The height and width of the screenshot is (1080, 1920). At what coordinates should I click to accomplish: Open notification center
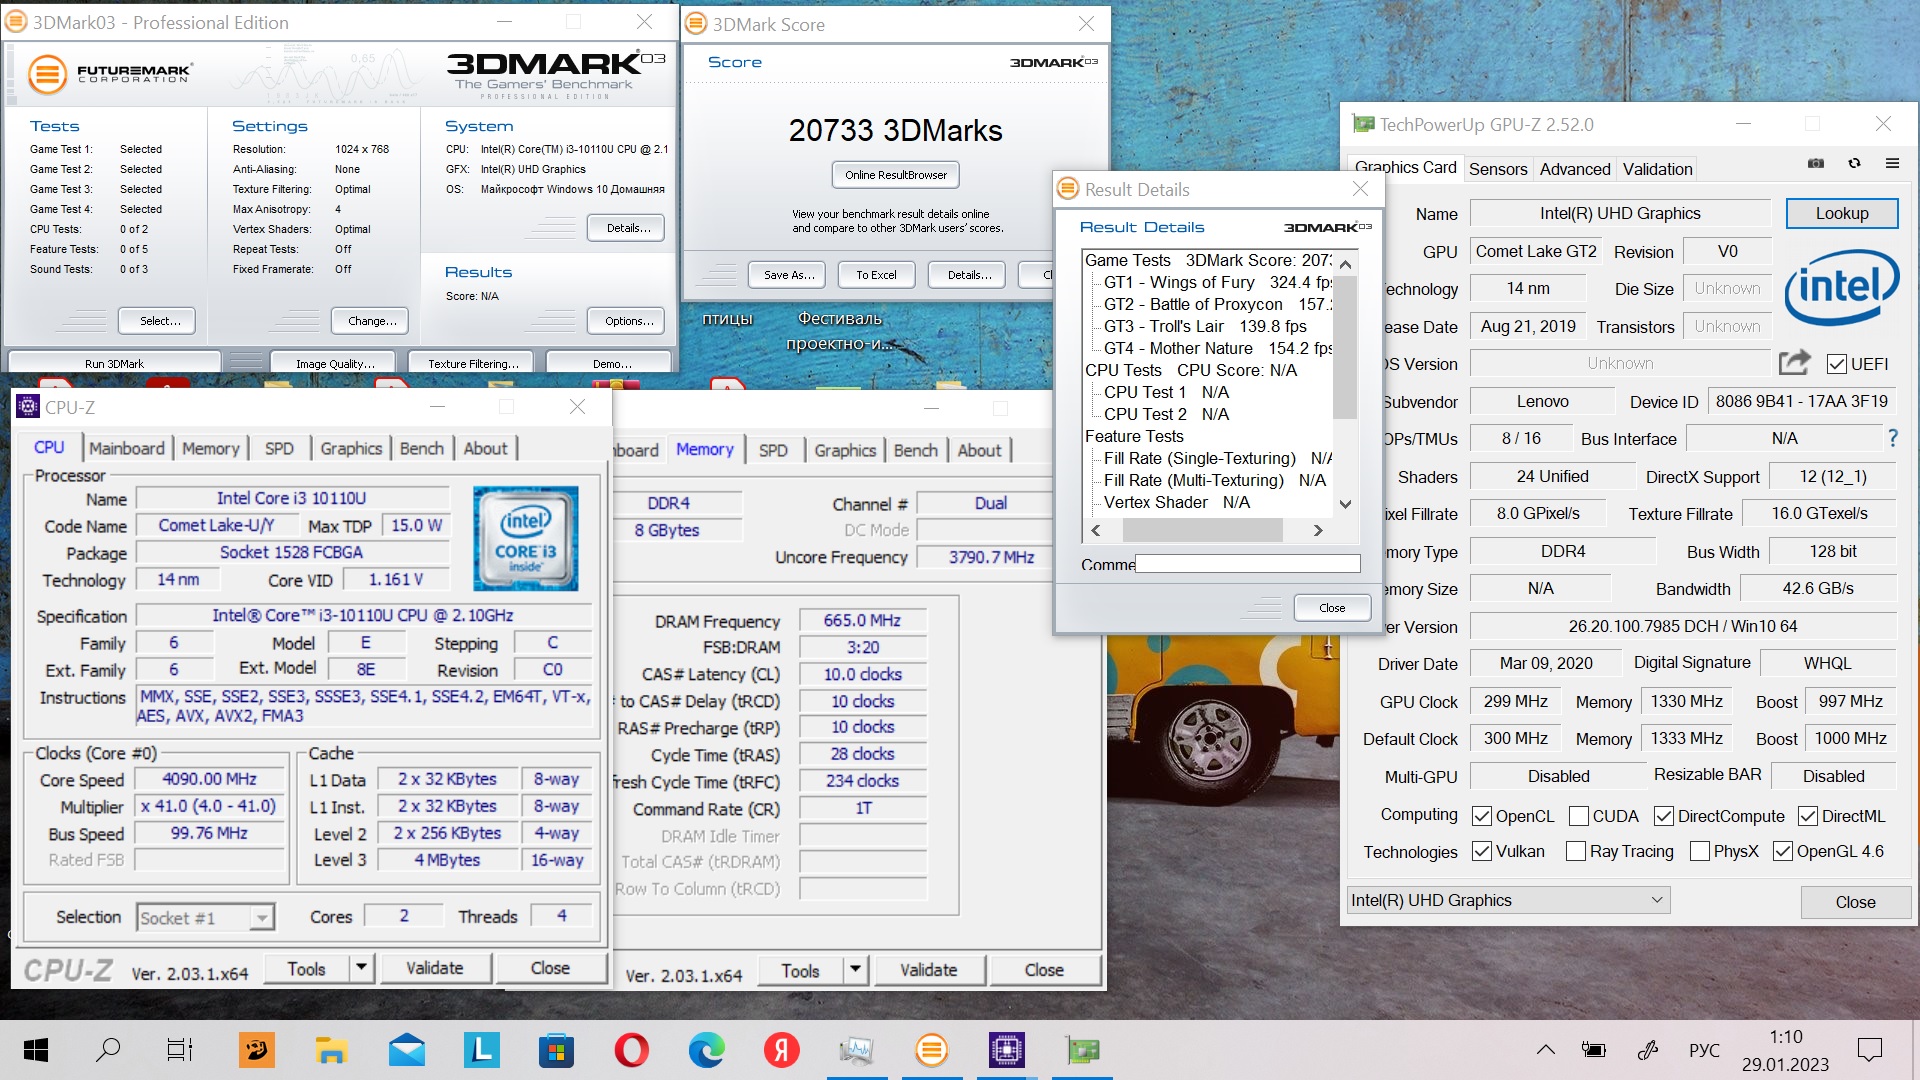(1869, 1050)
